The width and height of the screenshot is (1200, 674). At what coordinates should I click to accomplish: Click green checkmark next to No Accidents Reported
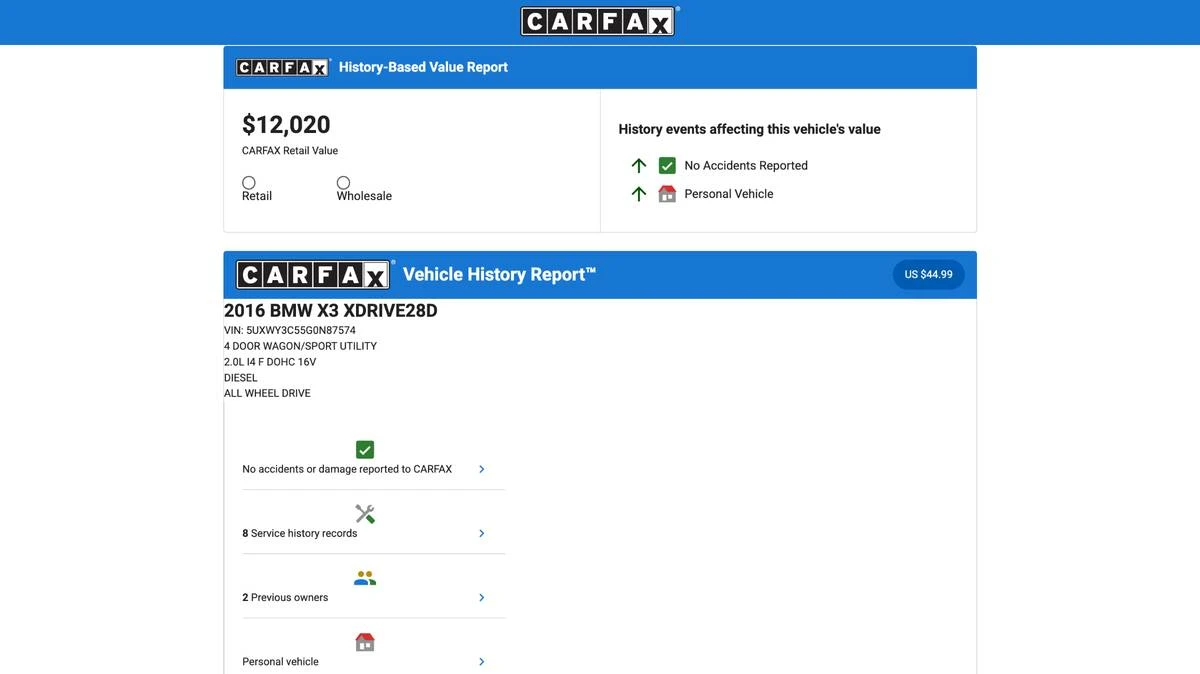pyautogui.click(x=667, y=166)
